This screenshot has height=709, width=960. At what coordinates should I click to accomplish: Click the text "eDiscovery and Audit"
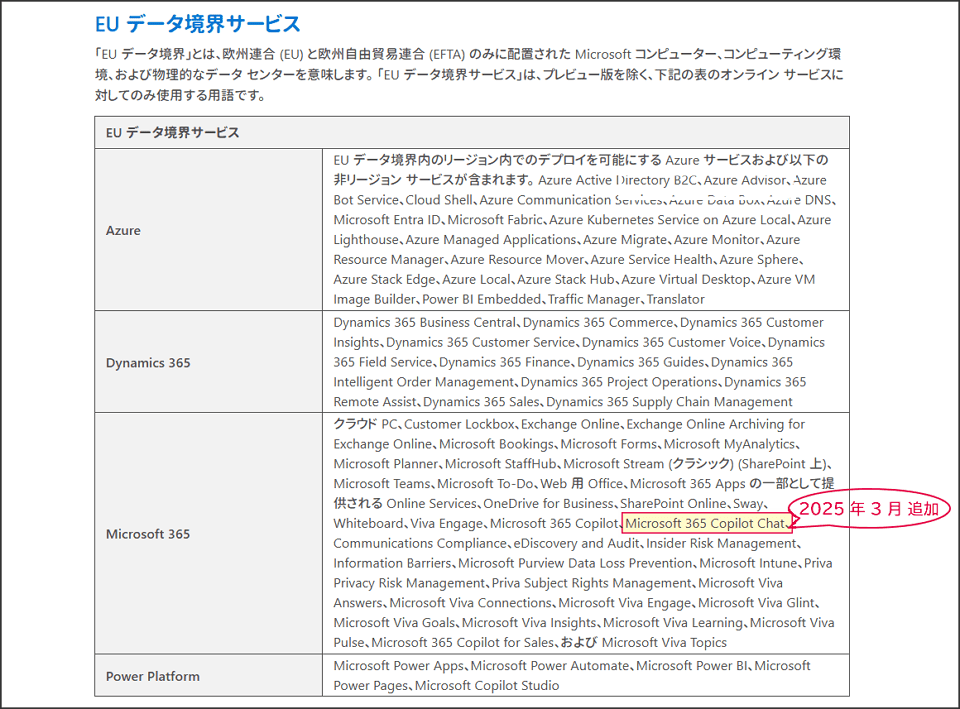click(576, 543)
